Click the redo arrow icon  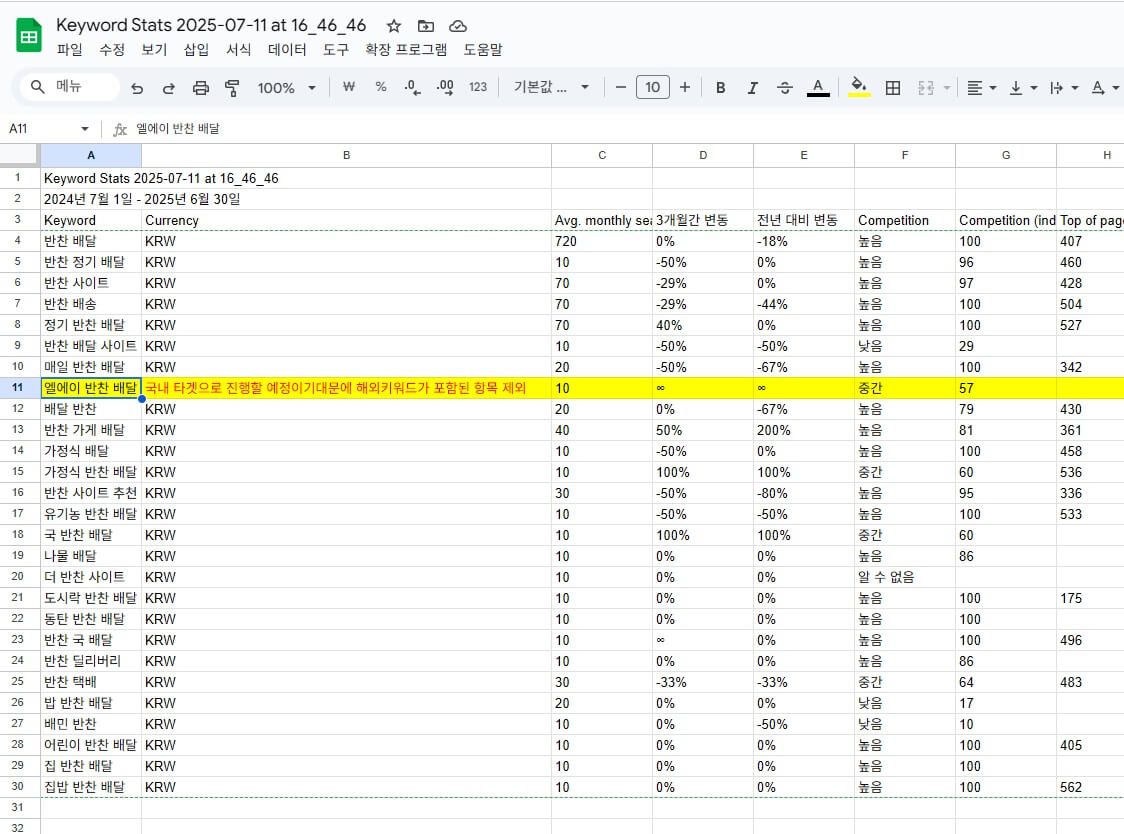pos(168,87)
